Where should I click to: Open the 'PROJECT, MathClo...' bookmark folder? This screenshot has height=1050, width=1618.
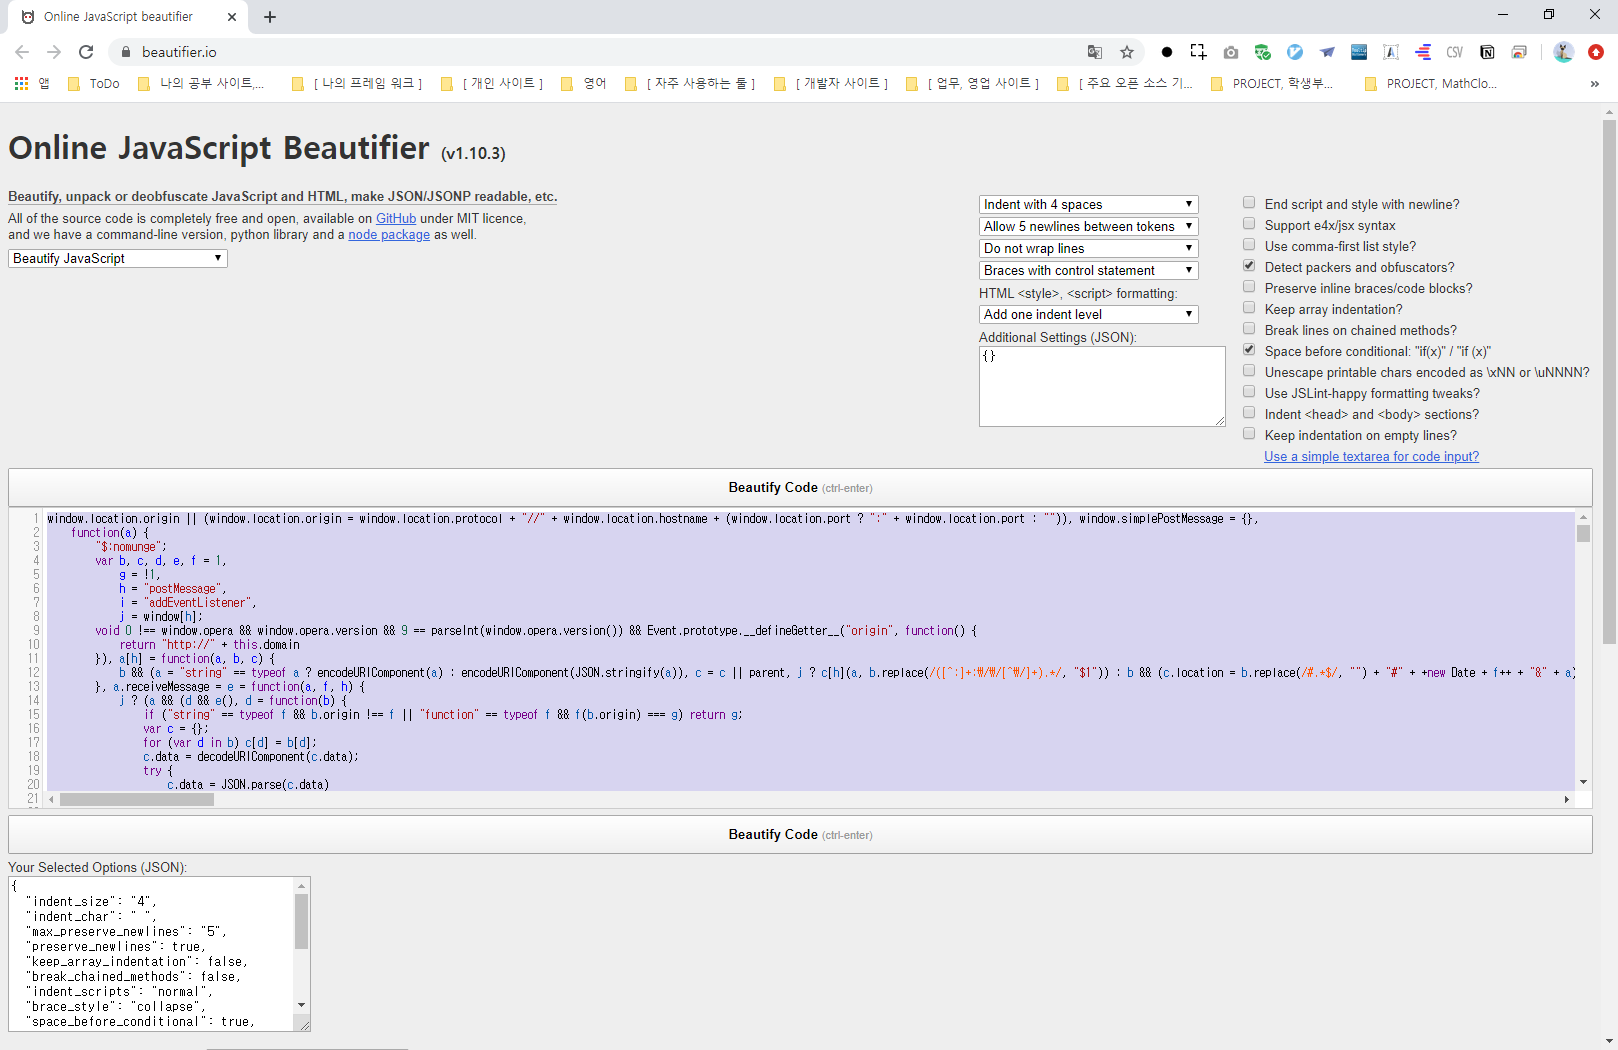pos(1431,84)
